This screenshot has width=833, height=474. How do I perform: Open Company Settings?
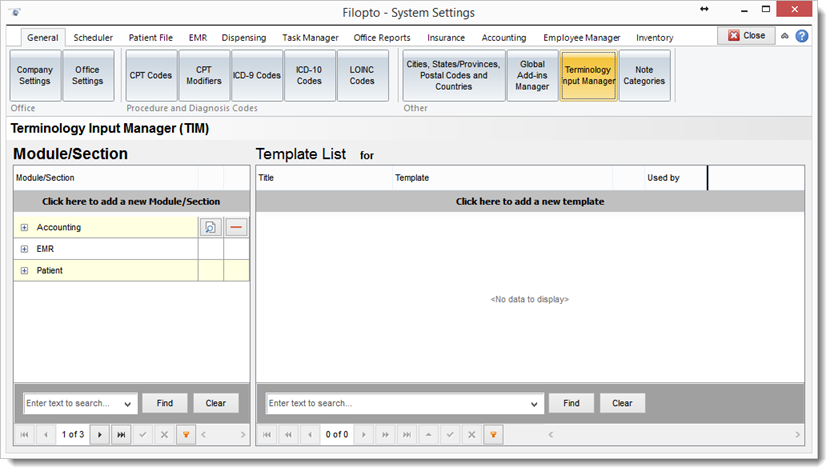[35, 75]
